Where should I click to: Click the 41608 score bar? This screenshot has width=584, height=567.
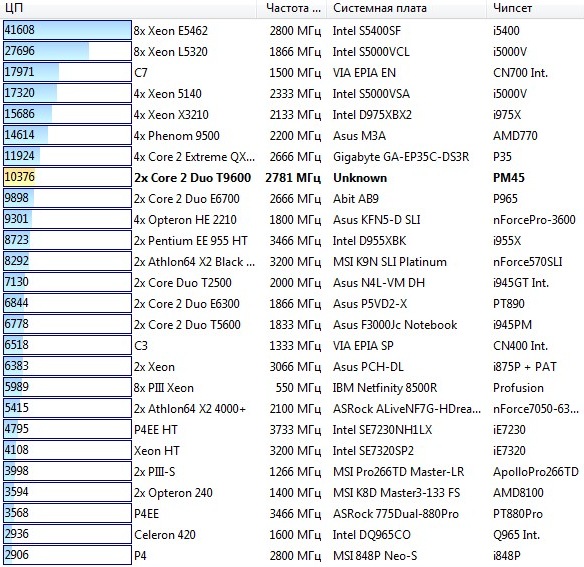coord(67,30)
